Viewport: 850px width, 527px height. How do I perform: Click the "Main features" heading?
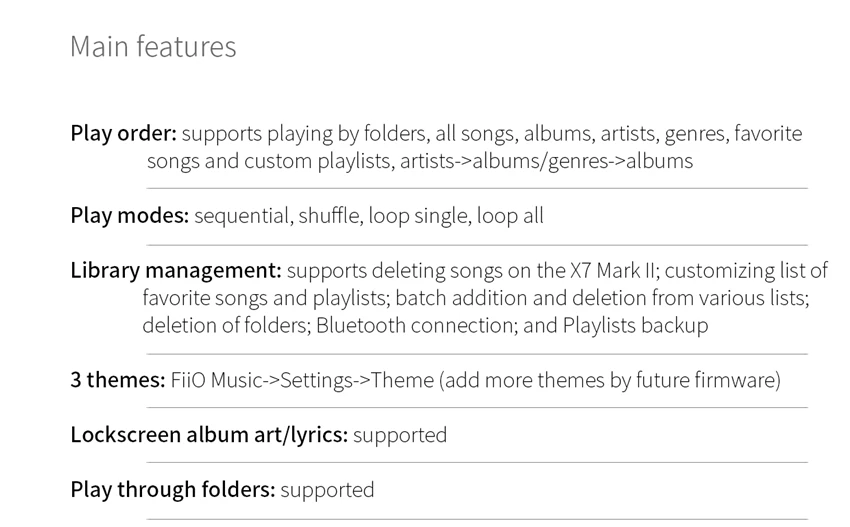pos(153,47)
